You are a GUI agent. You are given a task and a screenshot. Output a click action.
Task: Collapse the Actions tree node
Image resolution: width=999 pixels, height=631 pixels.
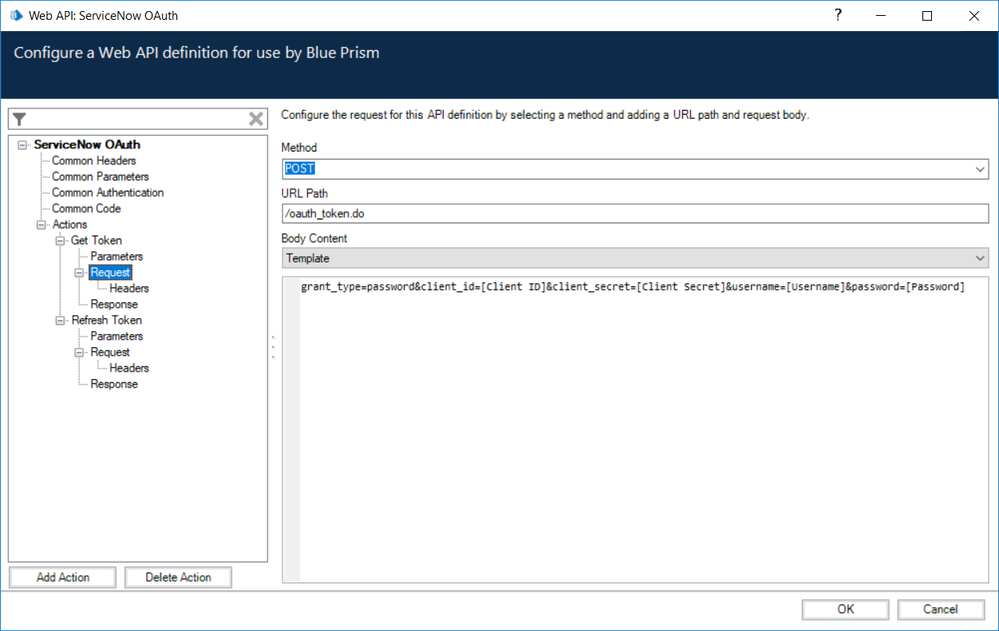41,225
